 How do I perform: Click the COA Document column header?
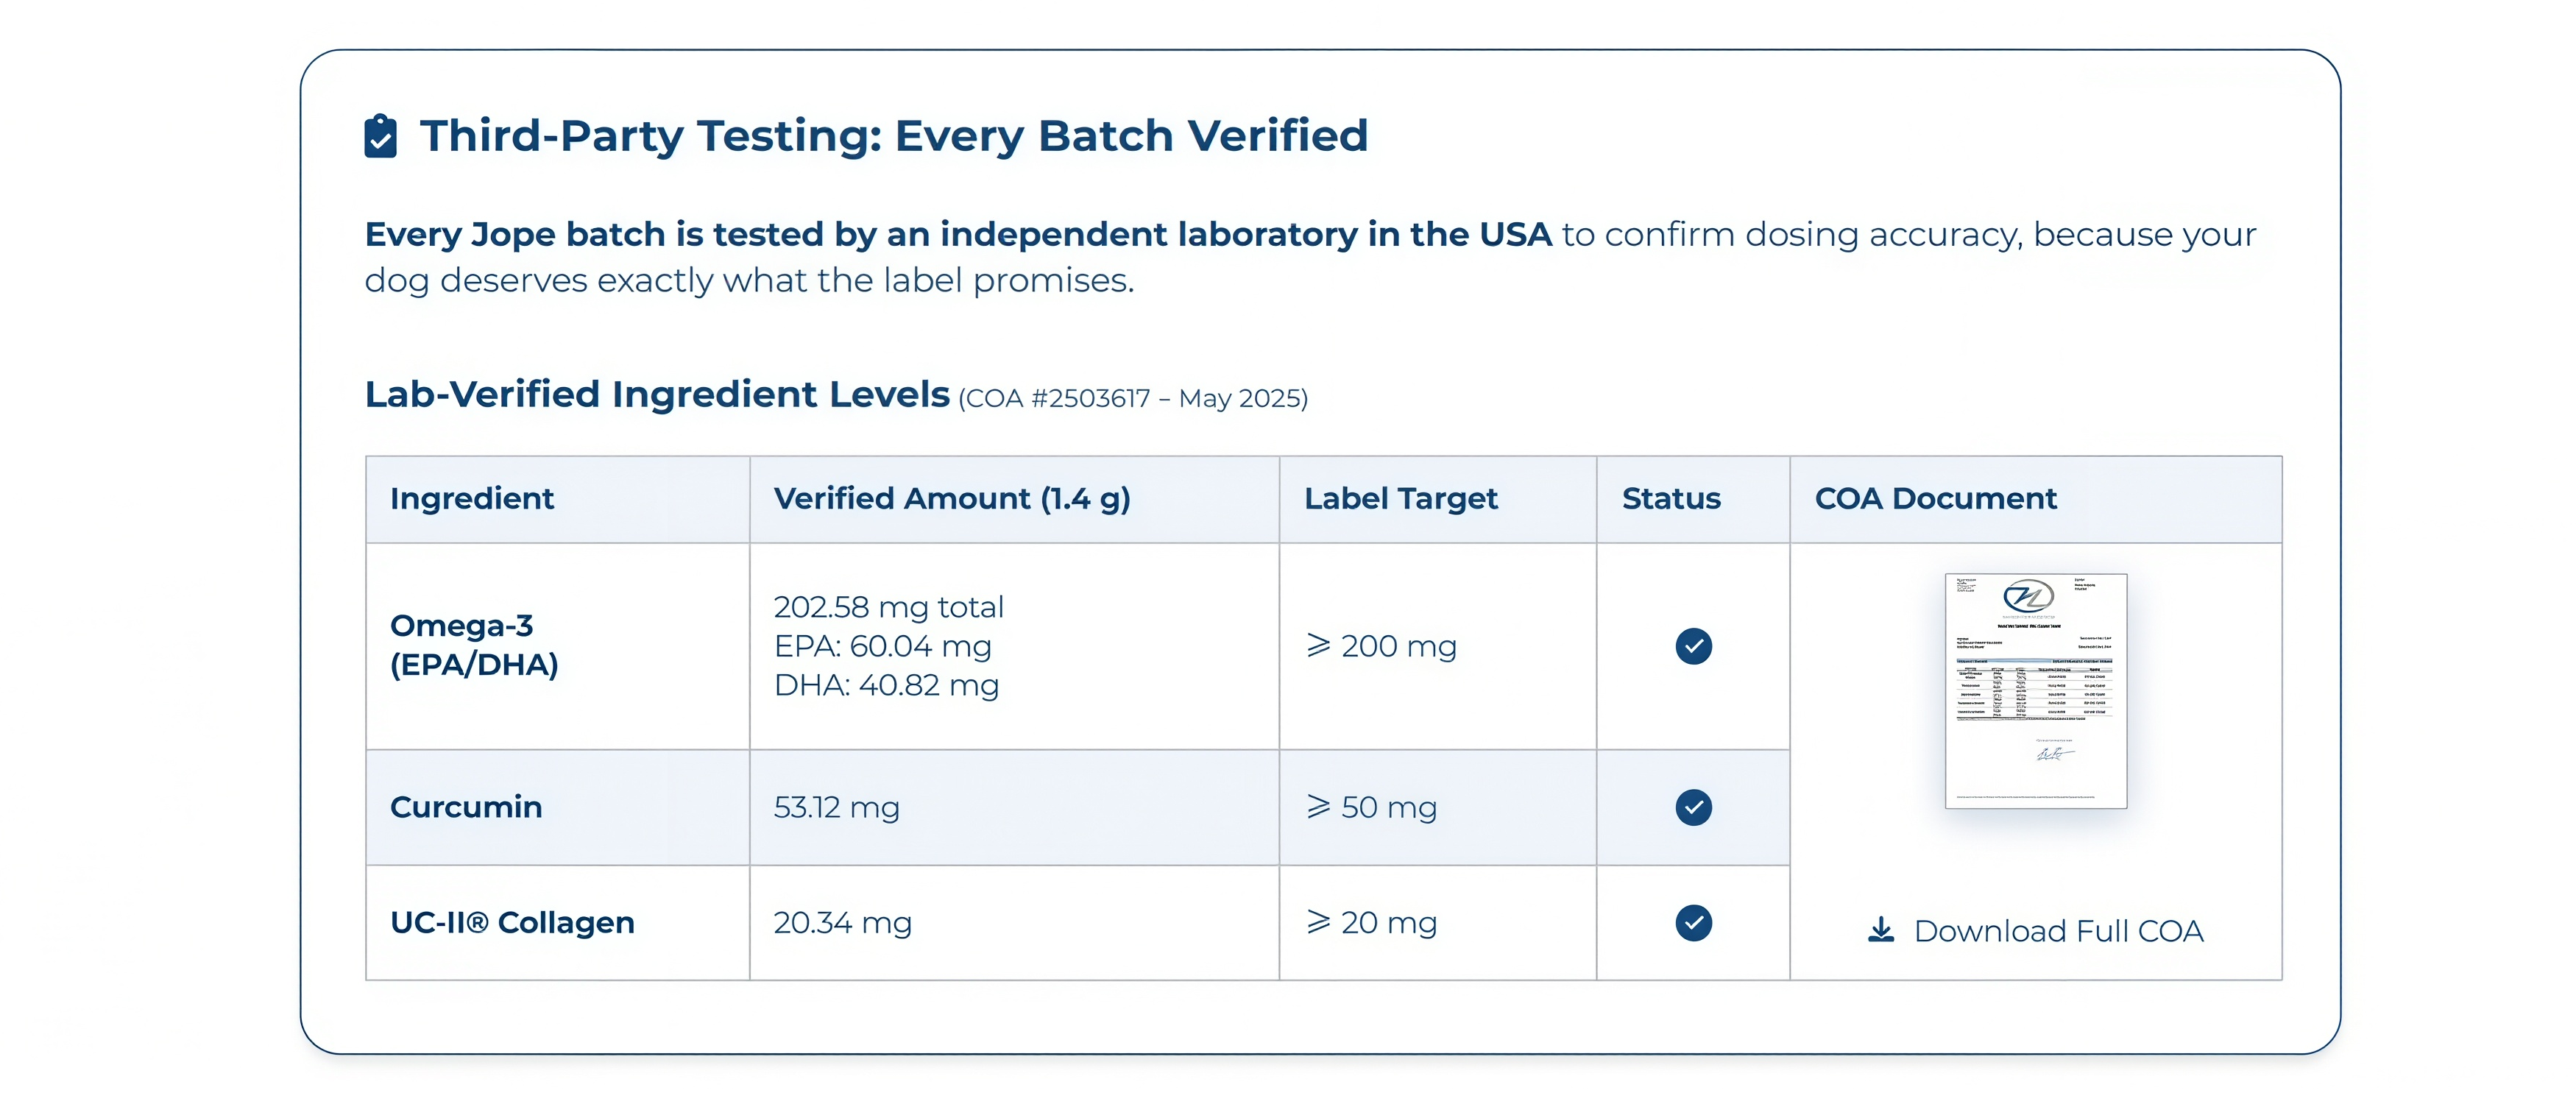(x=1935, y=498)
